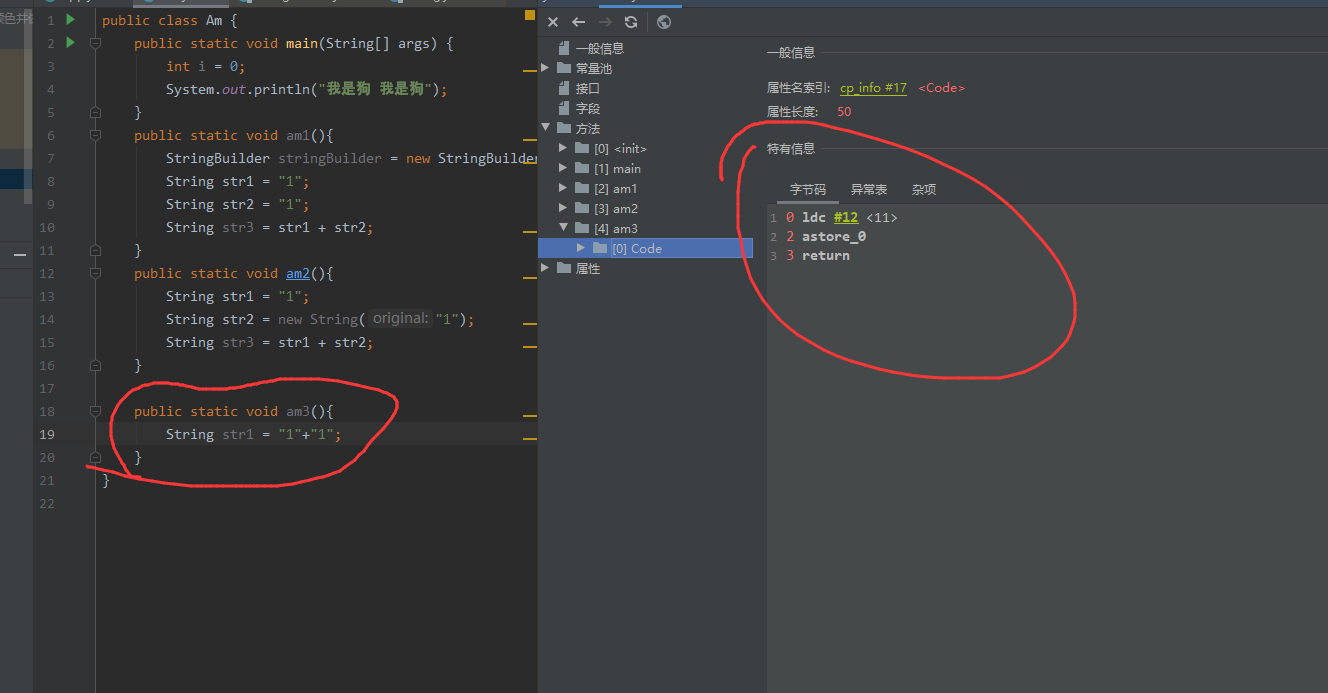Select the [0] Code attribute node
Screen dimensions: 1328x693
point(636,248)
